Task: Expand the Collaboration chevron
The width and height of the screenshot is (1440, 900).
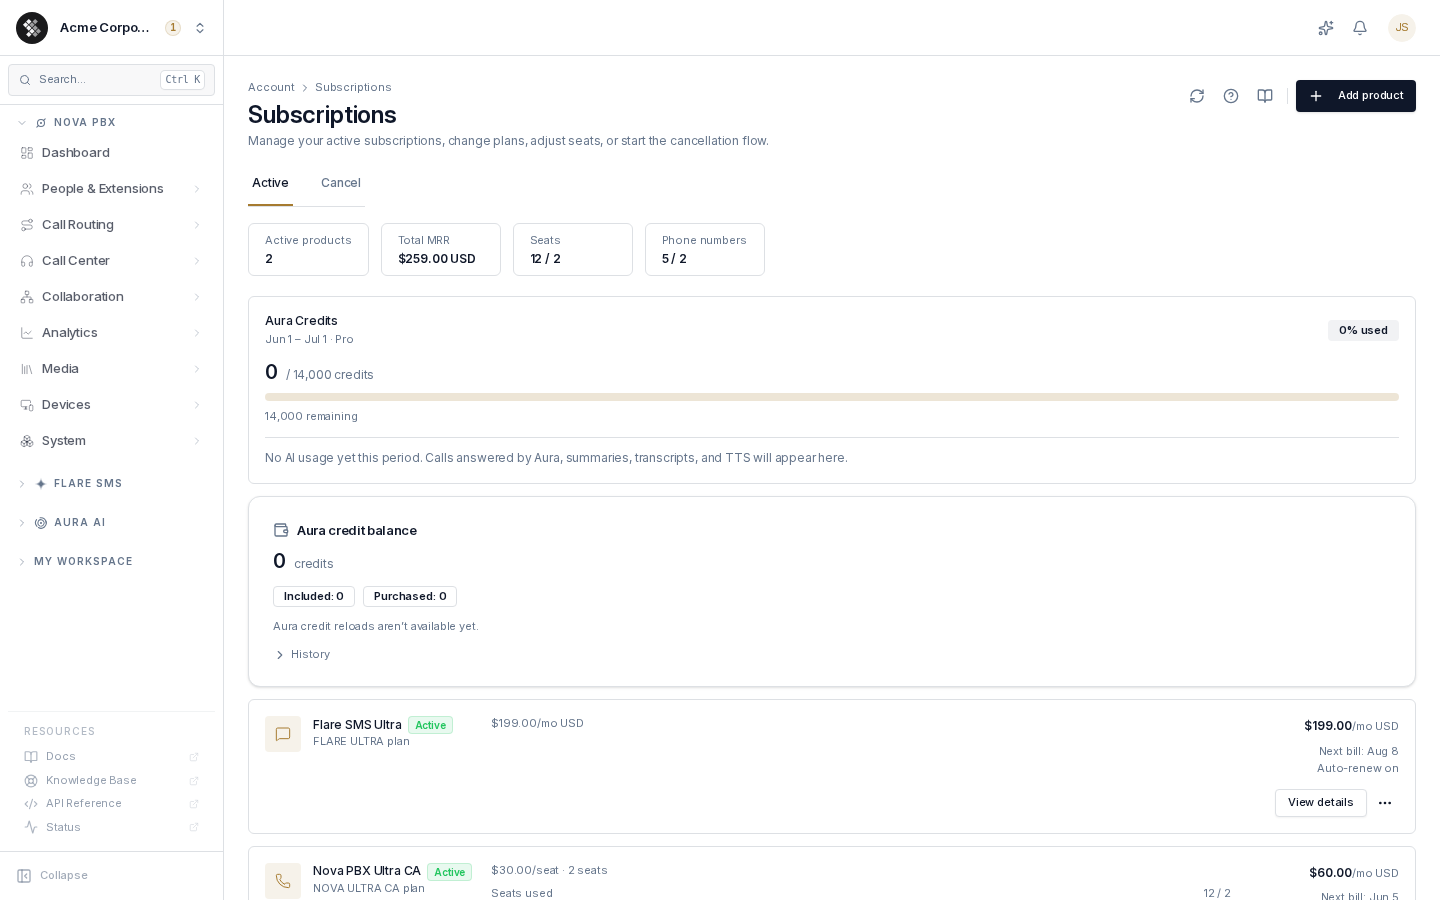Action: (197, 297)
